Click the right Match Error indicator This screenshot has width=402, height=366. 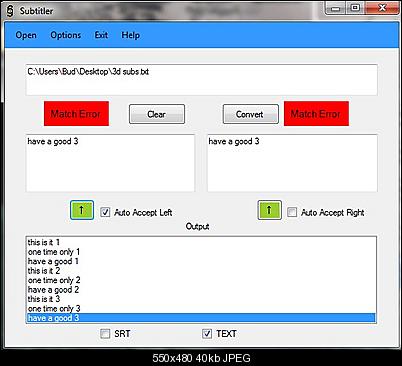pos(316,114)
